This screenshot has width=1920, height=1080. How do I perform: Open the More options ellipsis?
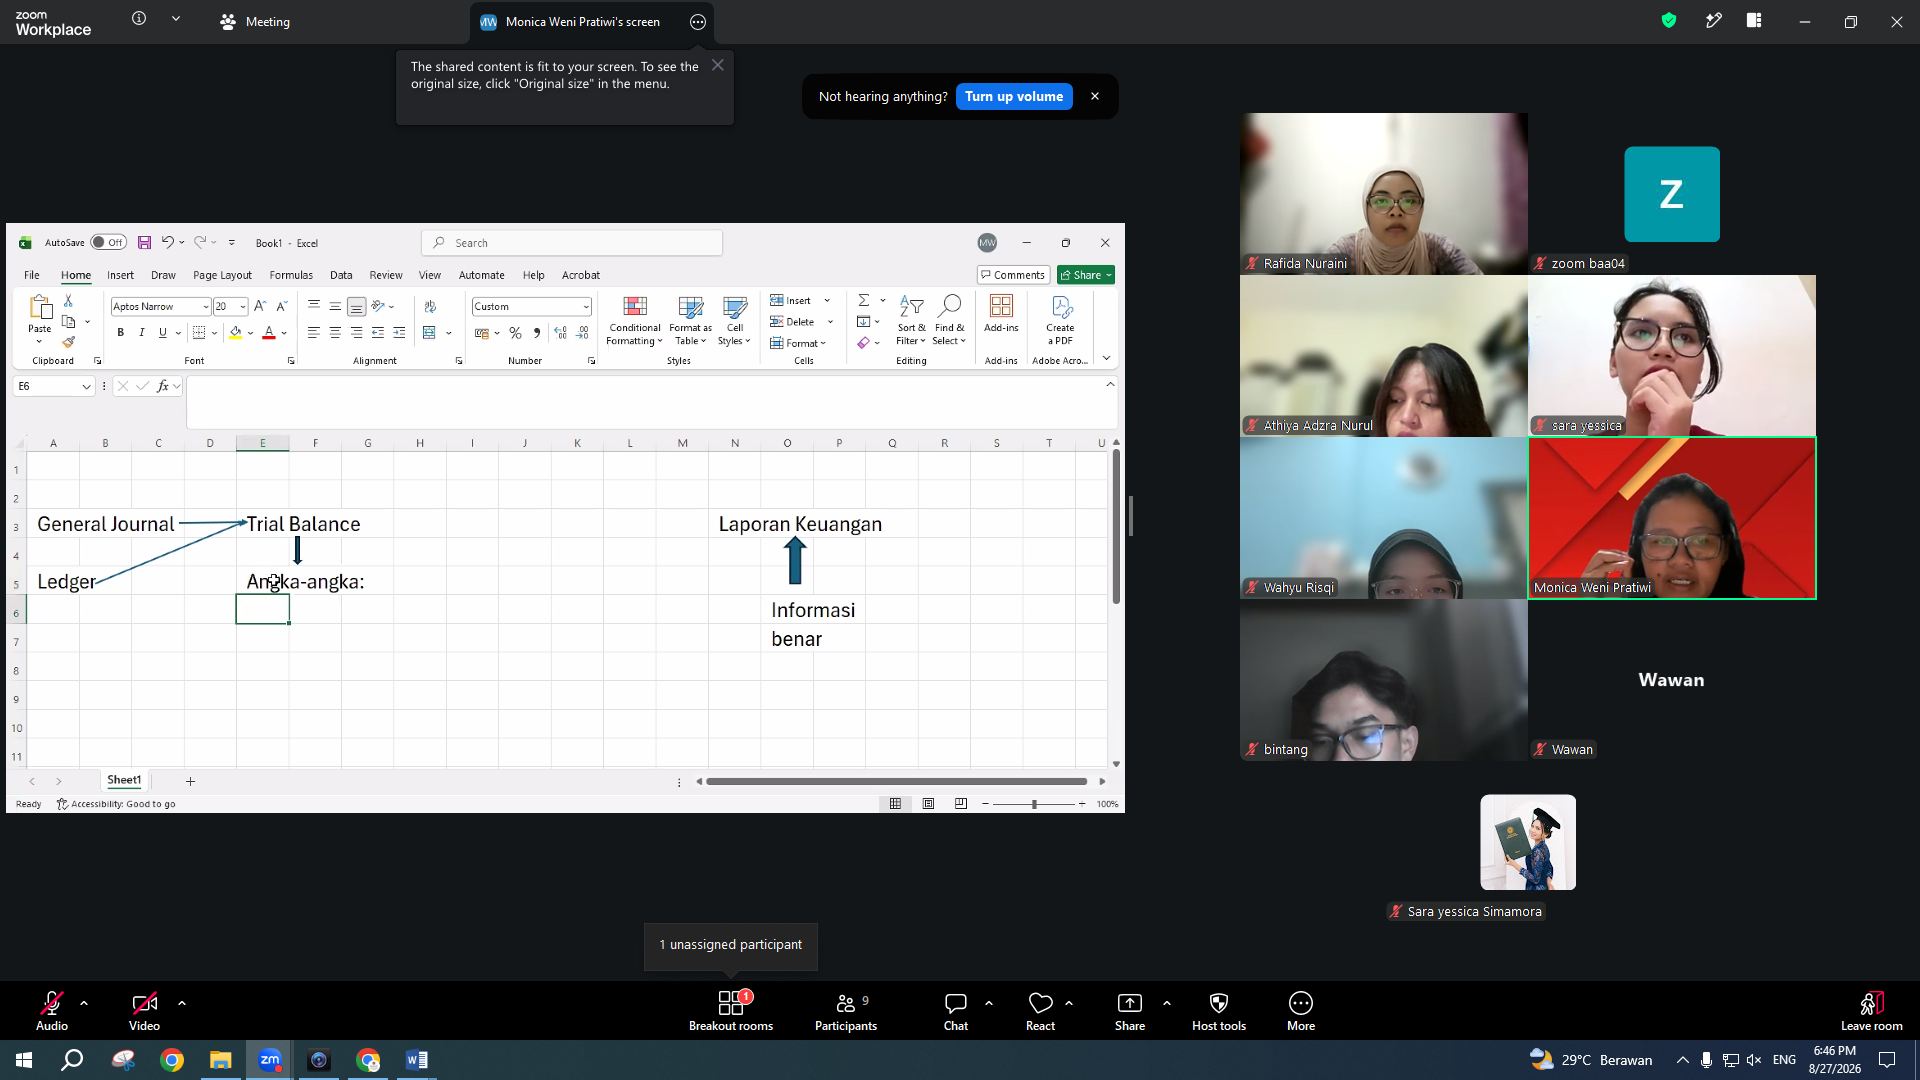pyautogui.click(x=1301, y=1010)
